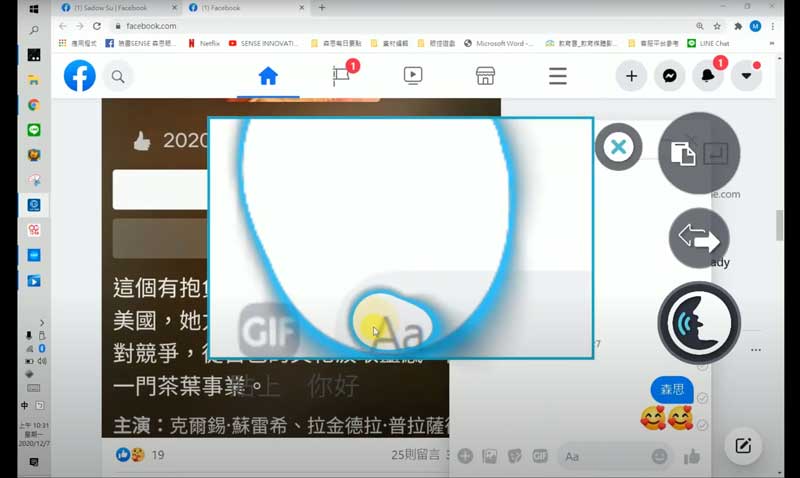Open the SENSE INNOVATI... YouTube bookmark
The height and width of the screenshot is (478, 800).
pos(263,43)
